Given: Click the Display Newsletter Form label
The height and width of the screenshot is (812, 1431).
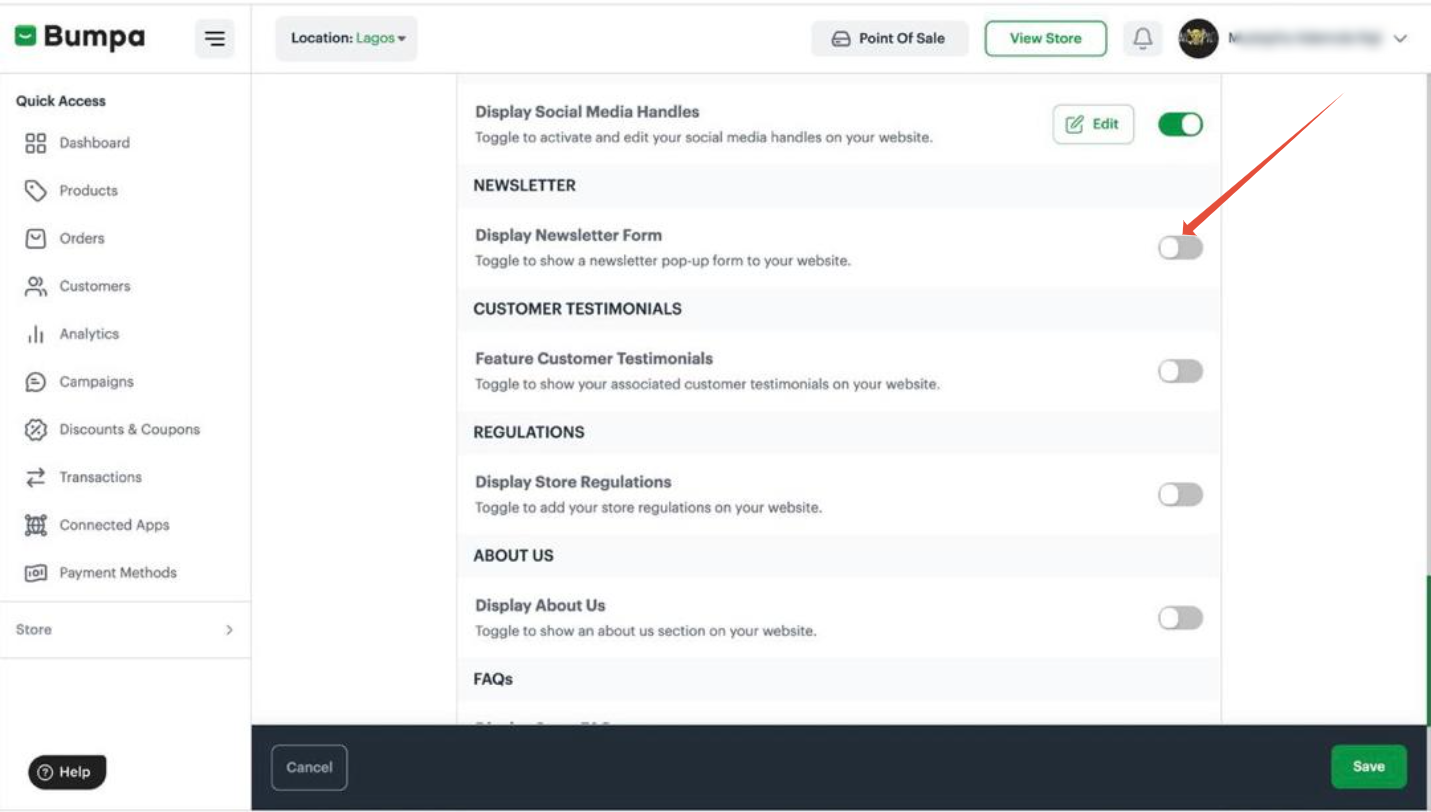Looking at the screenshot, I should pos(568,235).
